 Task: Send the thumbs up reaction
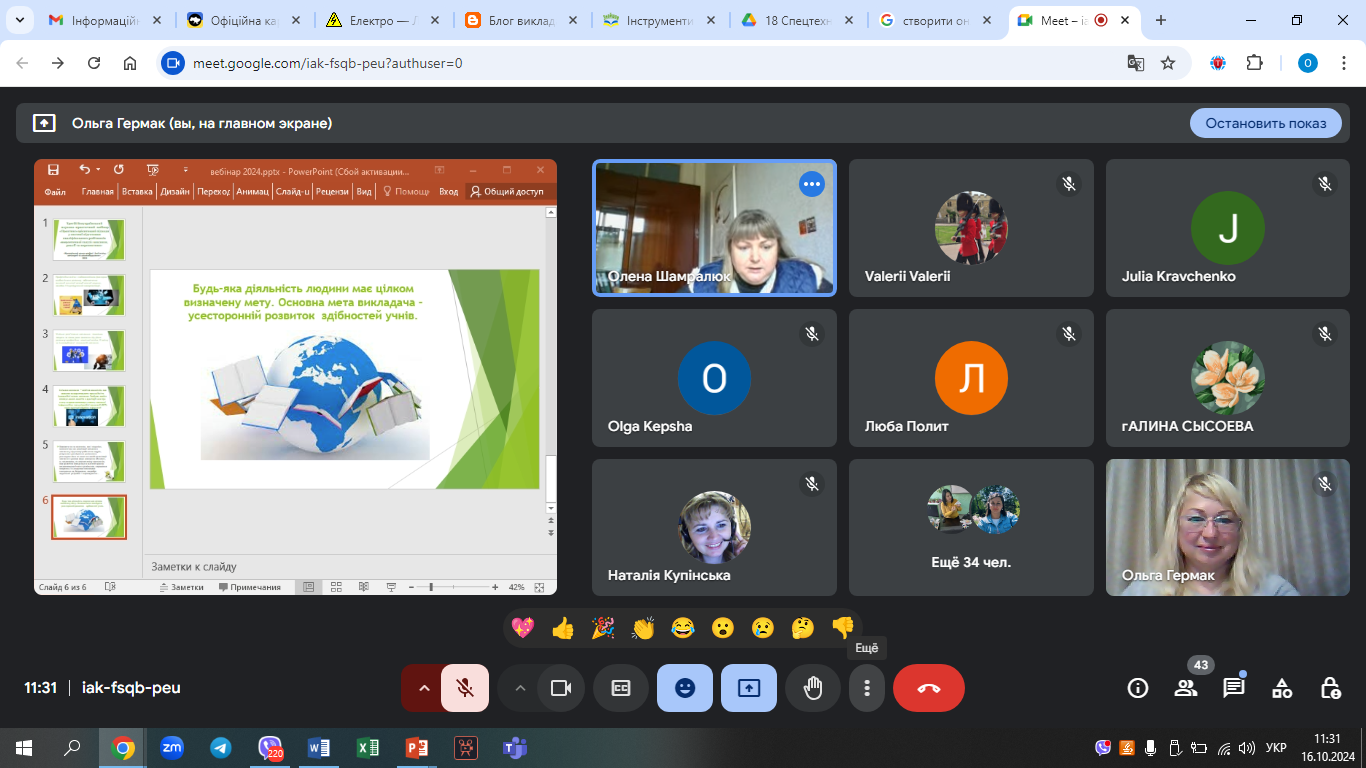[563, 628]
